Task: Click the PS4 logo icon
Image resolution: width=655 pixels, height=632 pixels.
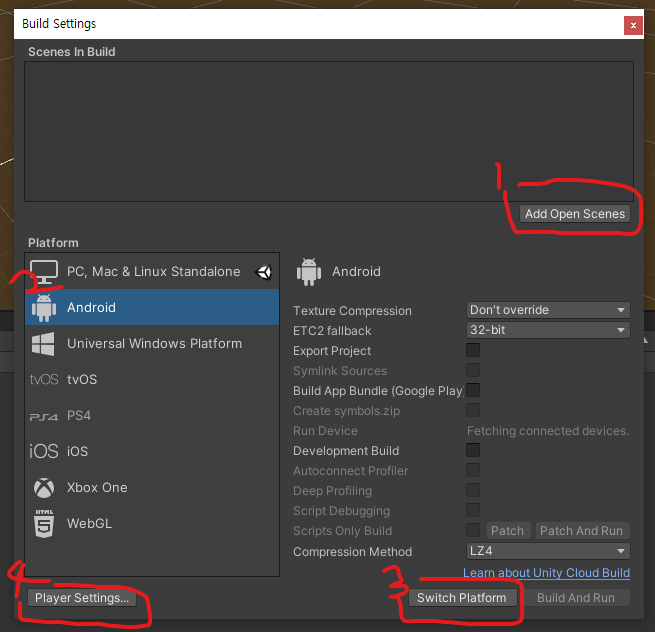Action: 44,416
